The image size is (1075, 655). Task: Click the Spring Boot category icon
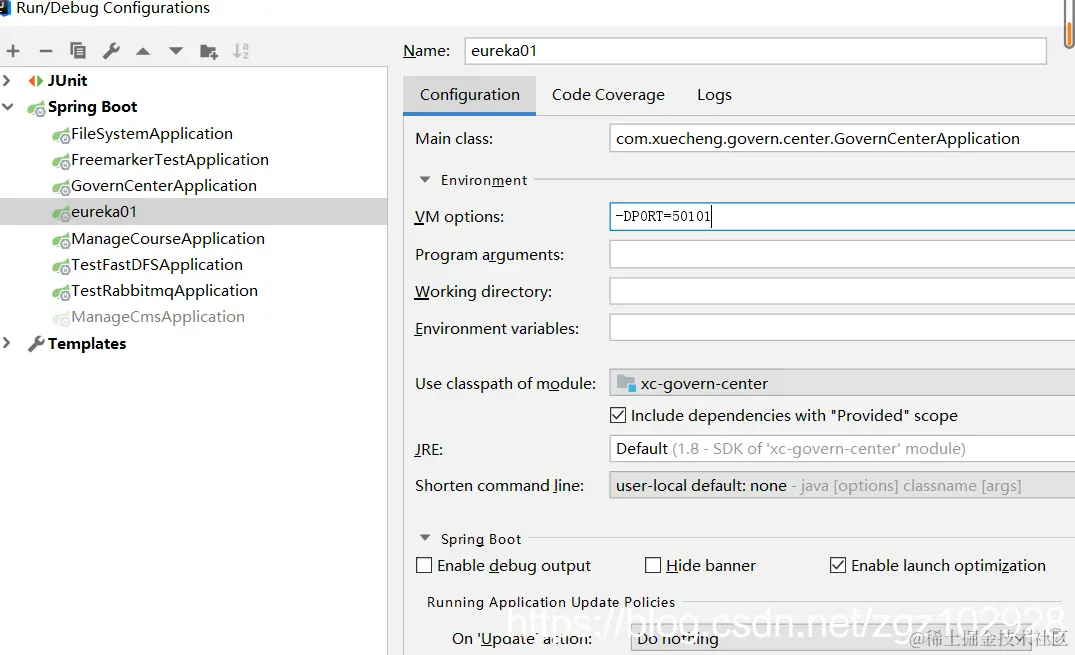36,108
